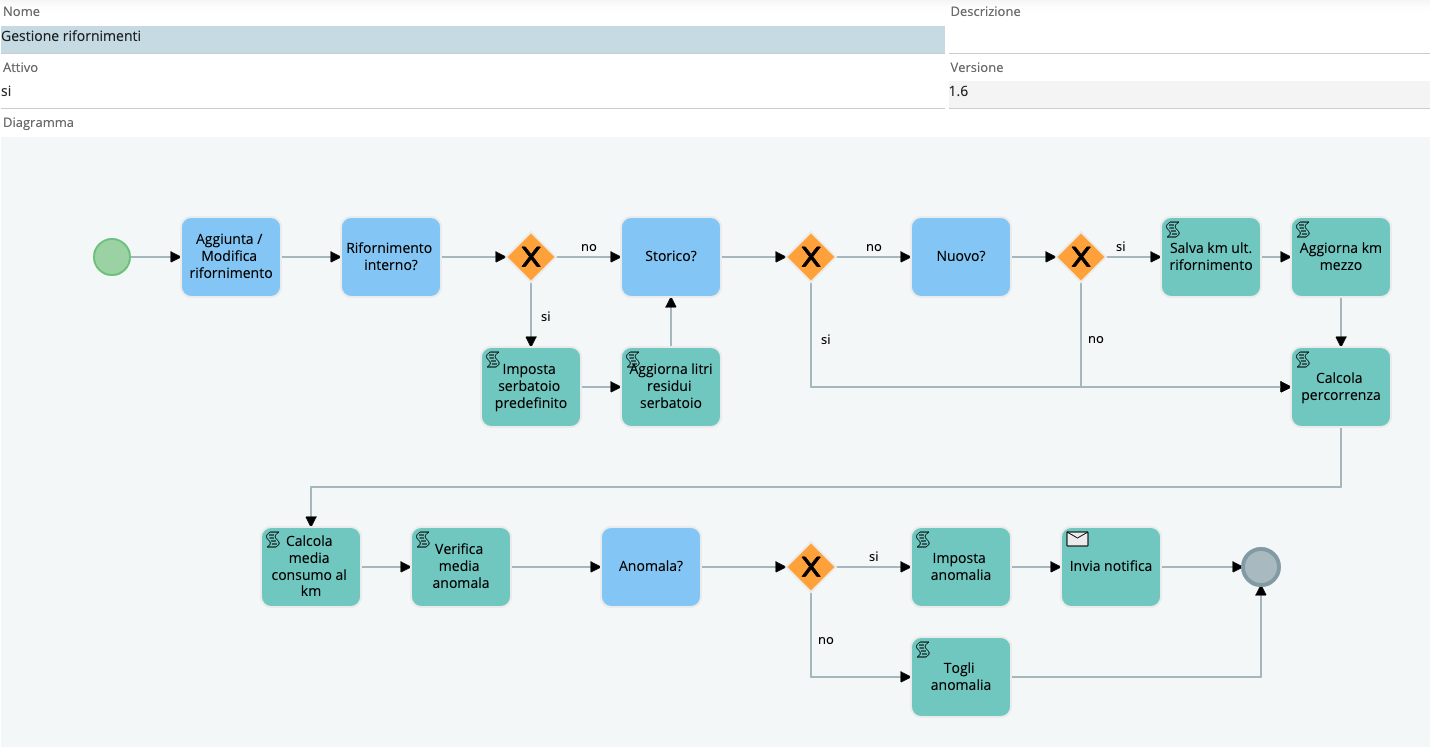Select the Rifornimento interno? task box
Image resolution: width=1430 pixels, height=747 pixels.
(391, 257)
